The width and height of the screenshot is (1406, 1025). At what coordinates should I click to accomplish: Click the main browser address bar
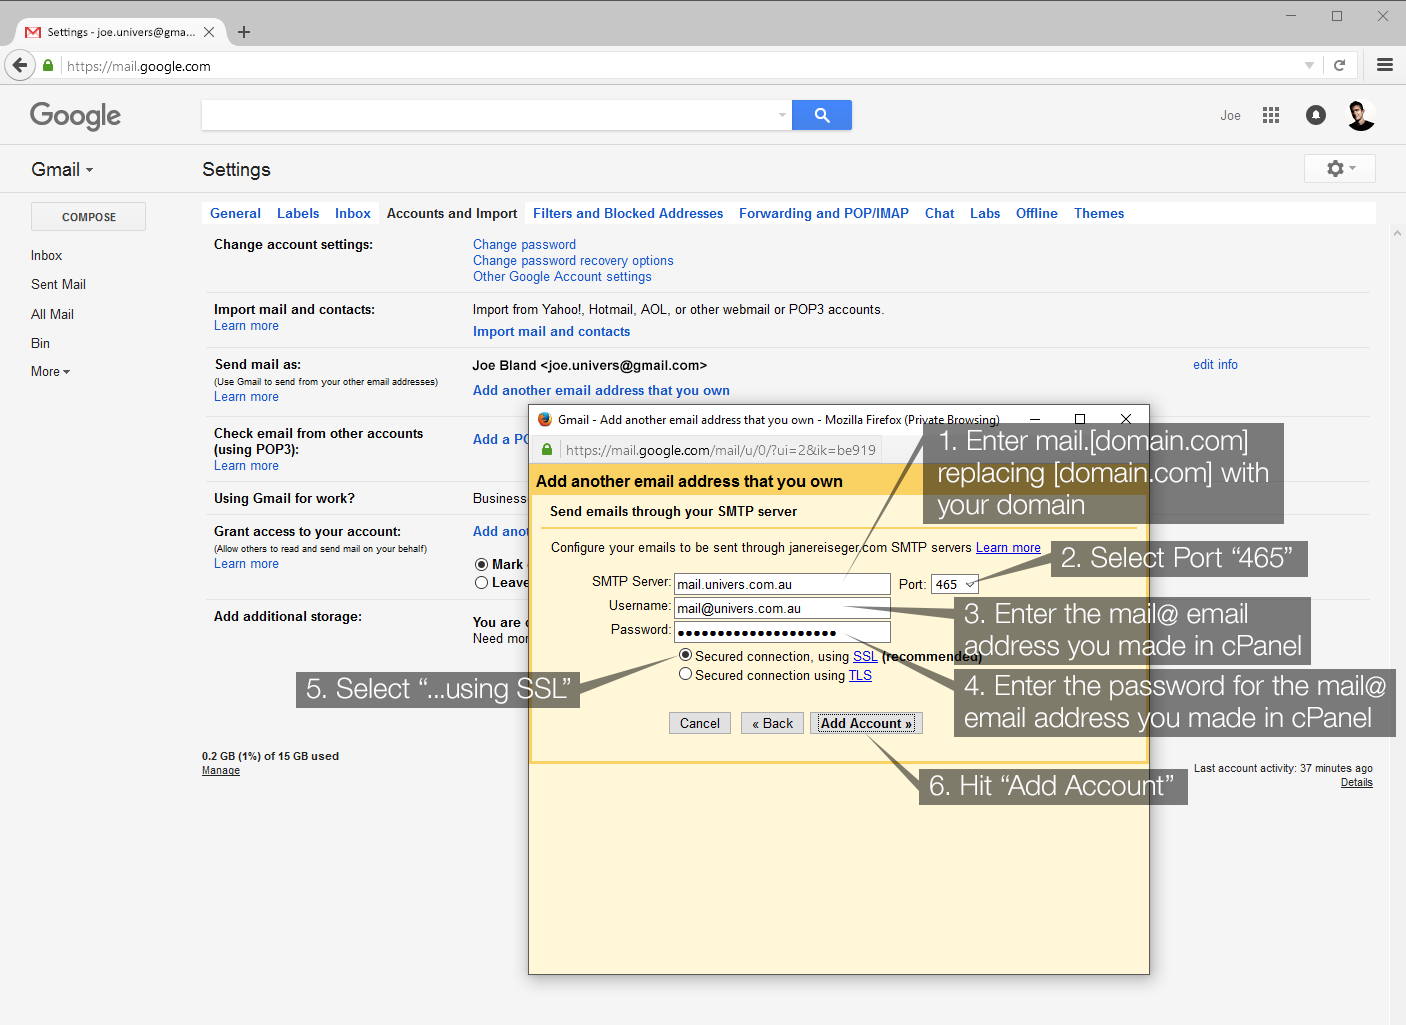coord(680,66)
